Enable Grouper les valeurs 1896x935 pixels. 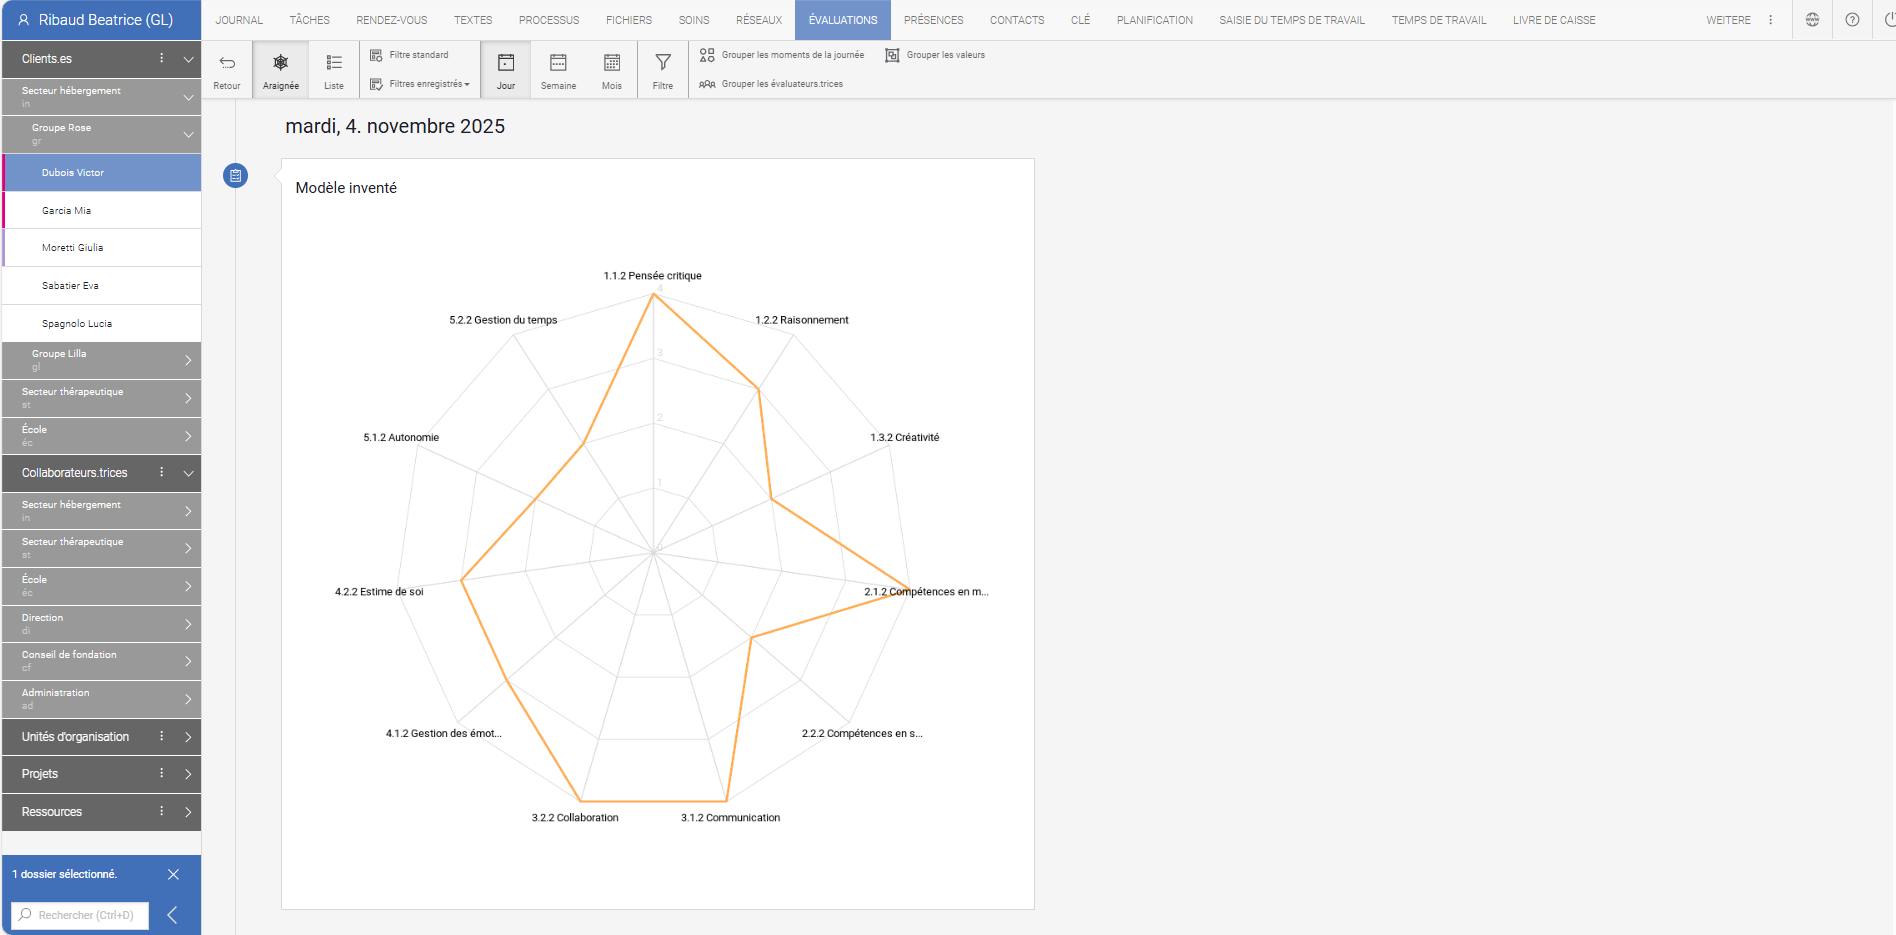pyautogui.click(x=934, y=55)
